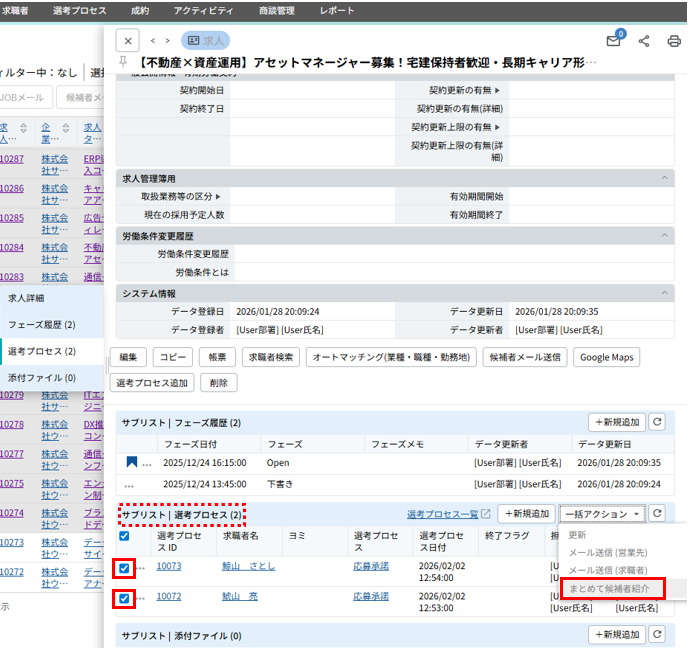Pin the job record with the pushpin icon
The height and width of the screenshot is (648, 690).
coord(123,62)
